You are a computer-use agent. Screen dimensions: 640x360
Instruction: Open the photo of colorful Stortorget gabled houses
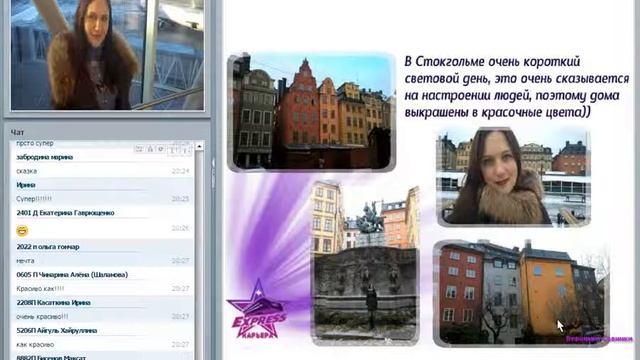coord(312,112)
